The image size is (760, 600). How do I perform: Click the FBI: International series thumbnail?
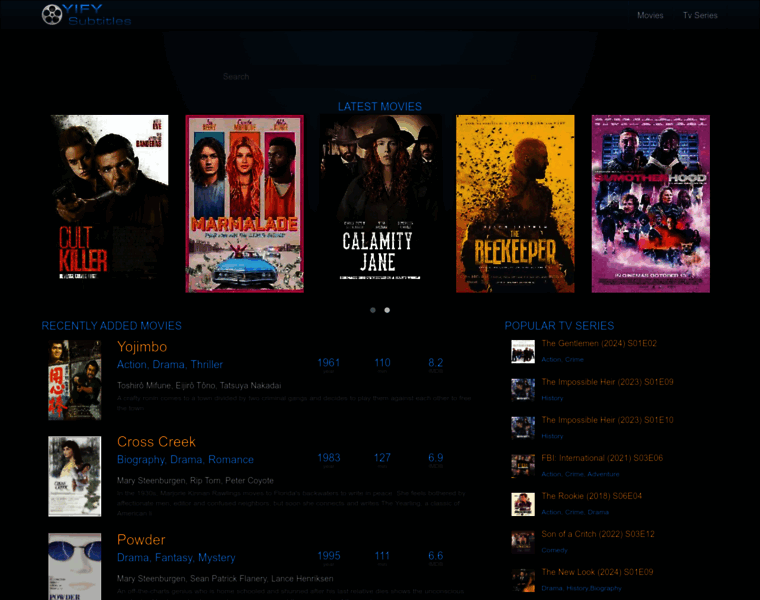(x=523, y=466)
